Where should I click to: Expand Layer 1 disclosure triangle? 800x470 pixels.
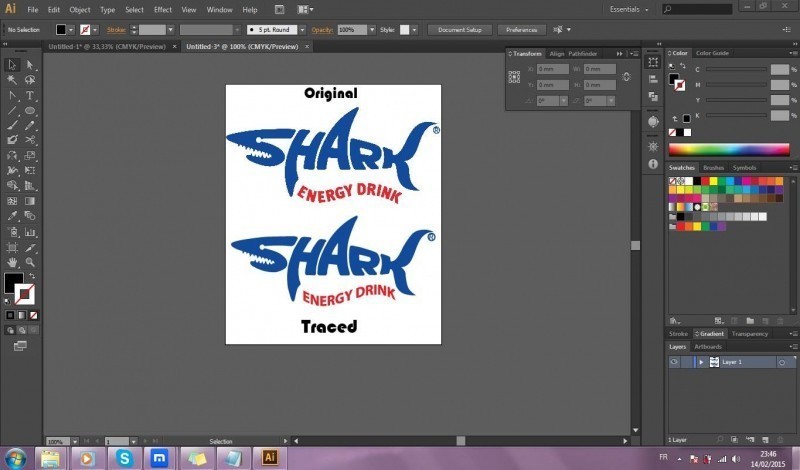click(x=701, y=362)
